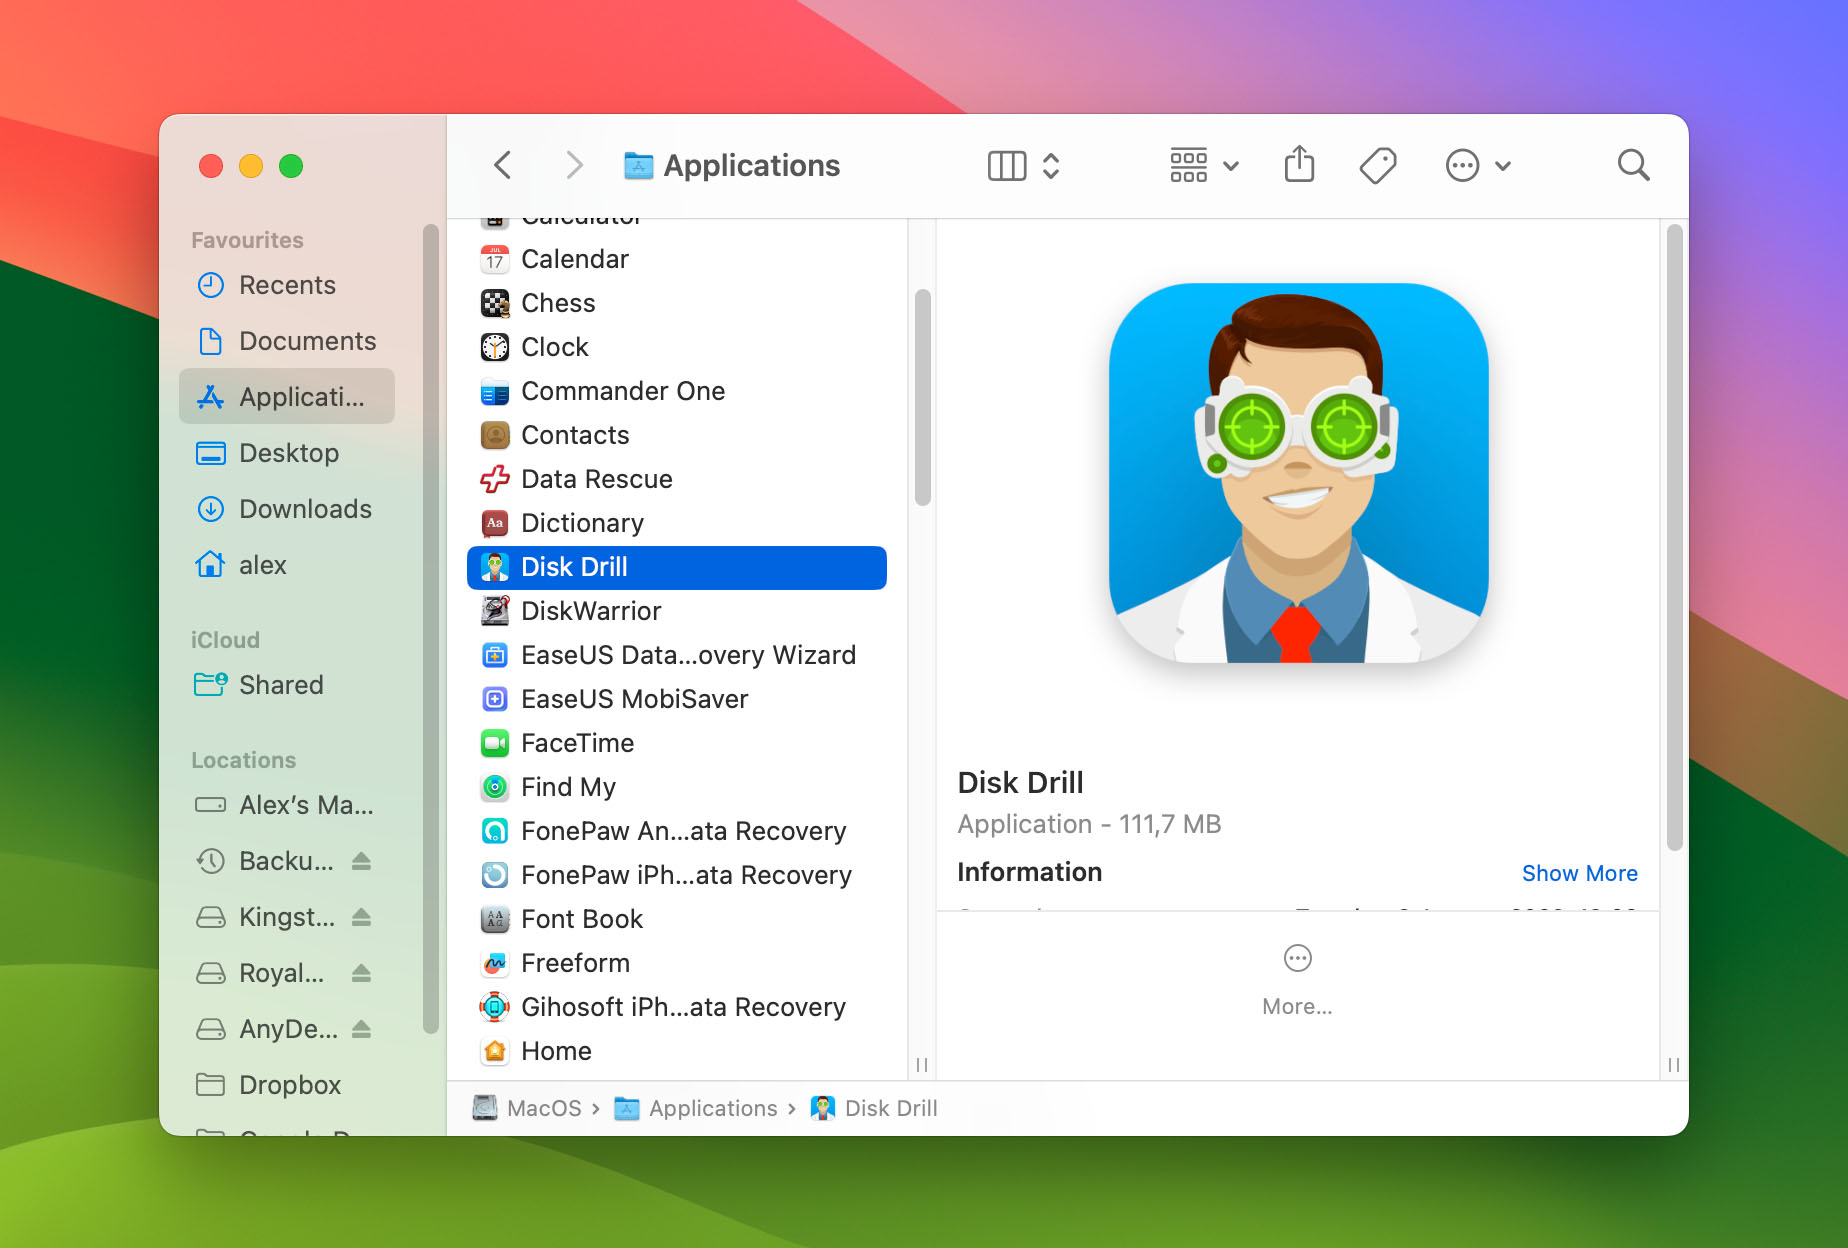The height and width of the screenshot is (1248, 1848).
Task: Open the toolbar ellipsis action menu
Action: point(1478,165)
